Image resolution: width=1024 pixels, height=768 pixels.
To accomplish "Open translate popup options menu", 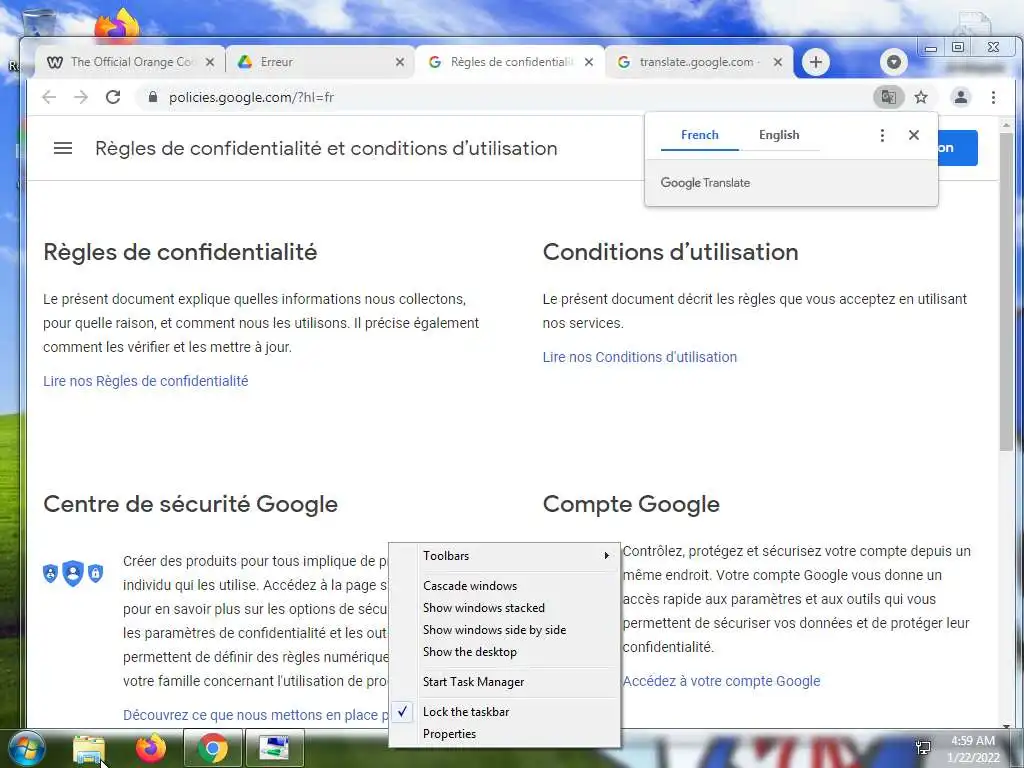I will pyautogui.click(x=882, y=135).
